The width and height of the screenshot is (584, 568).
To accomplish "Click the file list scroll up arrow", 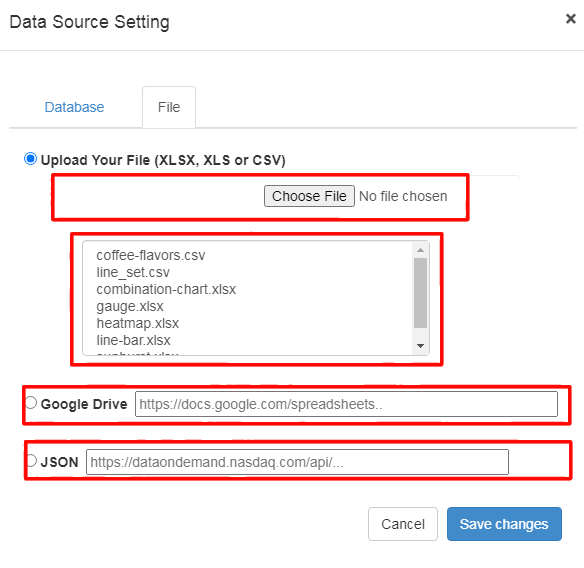I will coord(420,250).
